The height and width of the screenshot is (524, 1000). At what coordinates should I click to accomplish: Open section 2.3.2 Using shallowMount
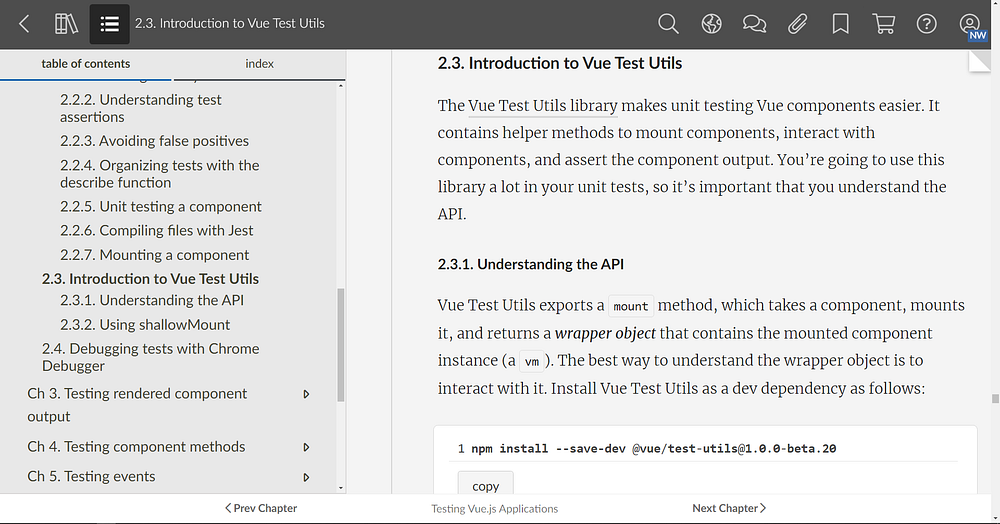[145, 324]
